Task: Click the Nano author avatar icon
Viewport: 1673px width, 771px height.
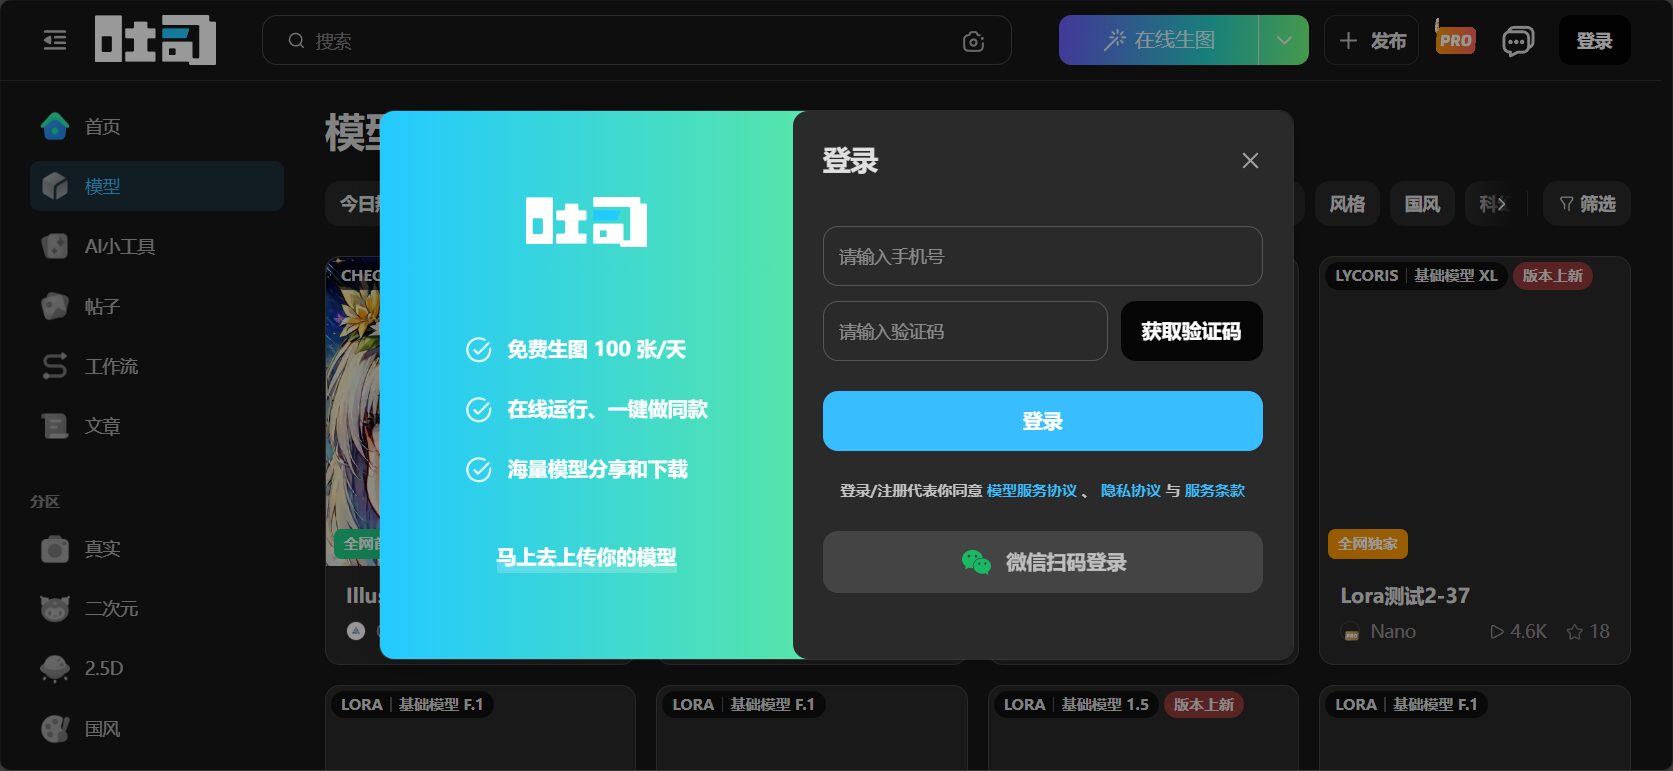Action: (x=1351, y=632)
